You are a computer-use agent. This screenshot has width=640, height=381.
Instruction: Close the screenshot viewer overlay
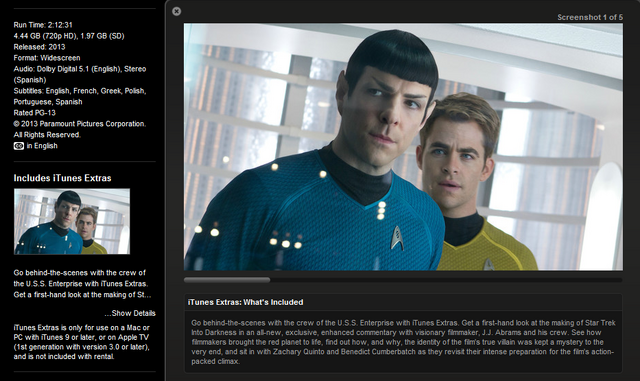pyautogui.click(x=176, y=11)
